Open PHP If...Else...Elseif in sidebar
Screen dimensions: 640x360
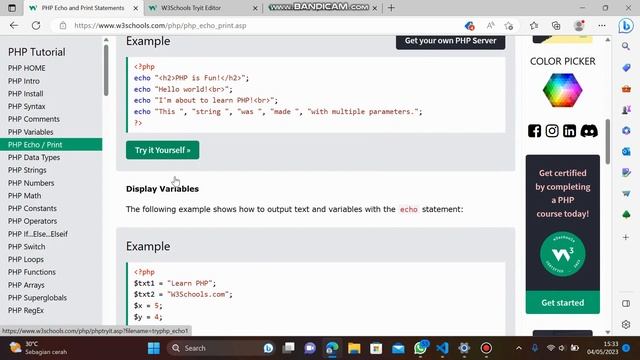tap(38, 234)
